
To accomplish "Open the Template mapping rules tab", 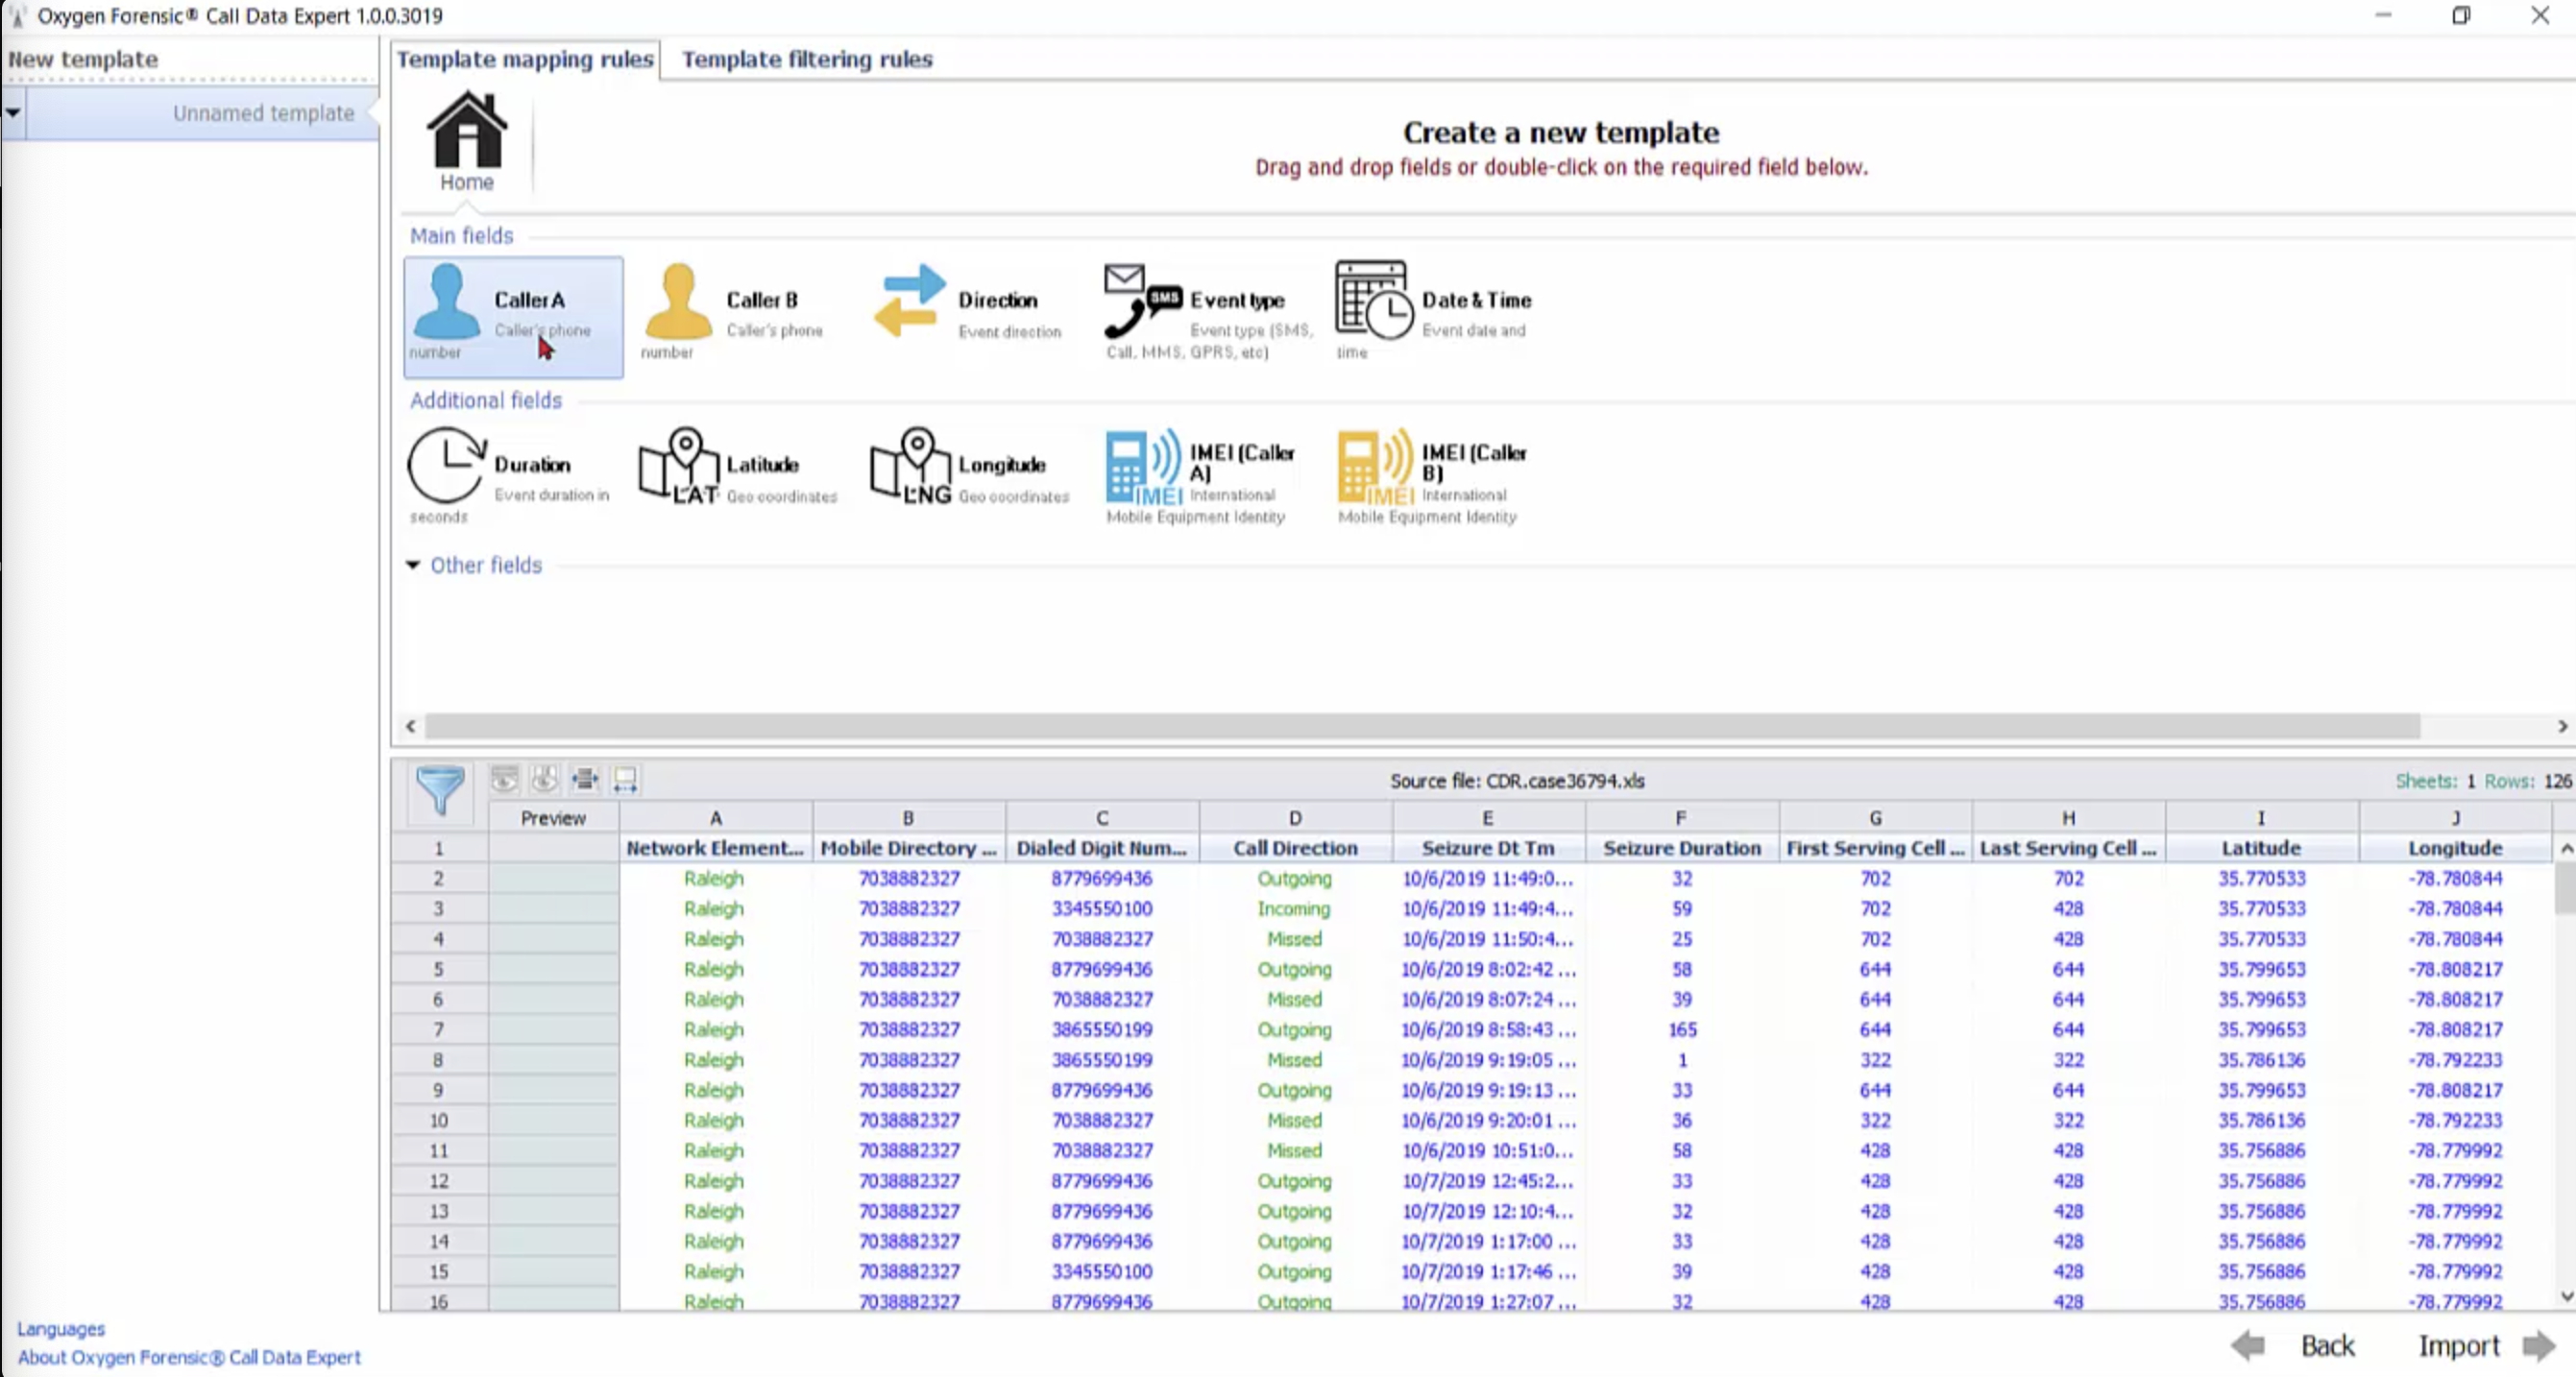I will tap(525, 59).
